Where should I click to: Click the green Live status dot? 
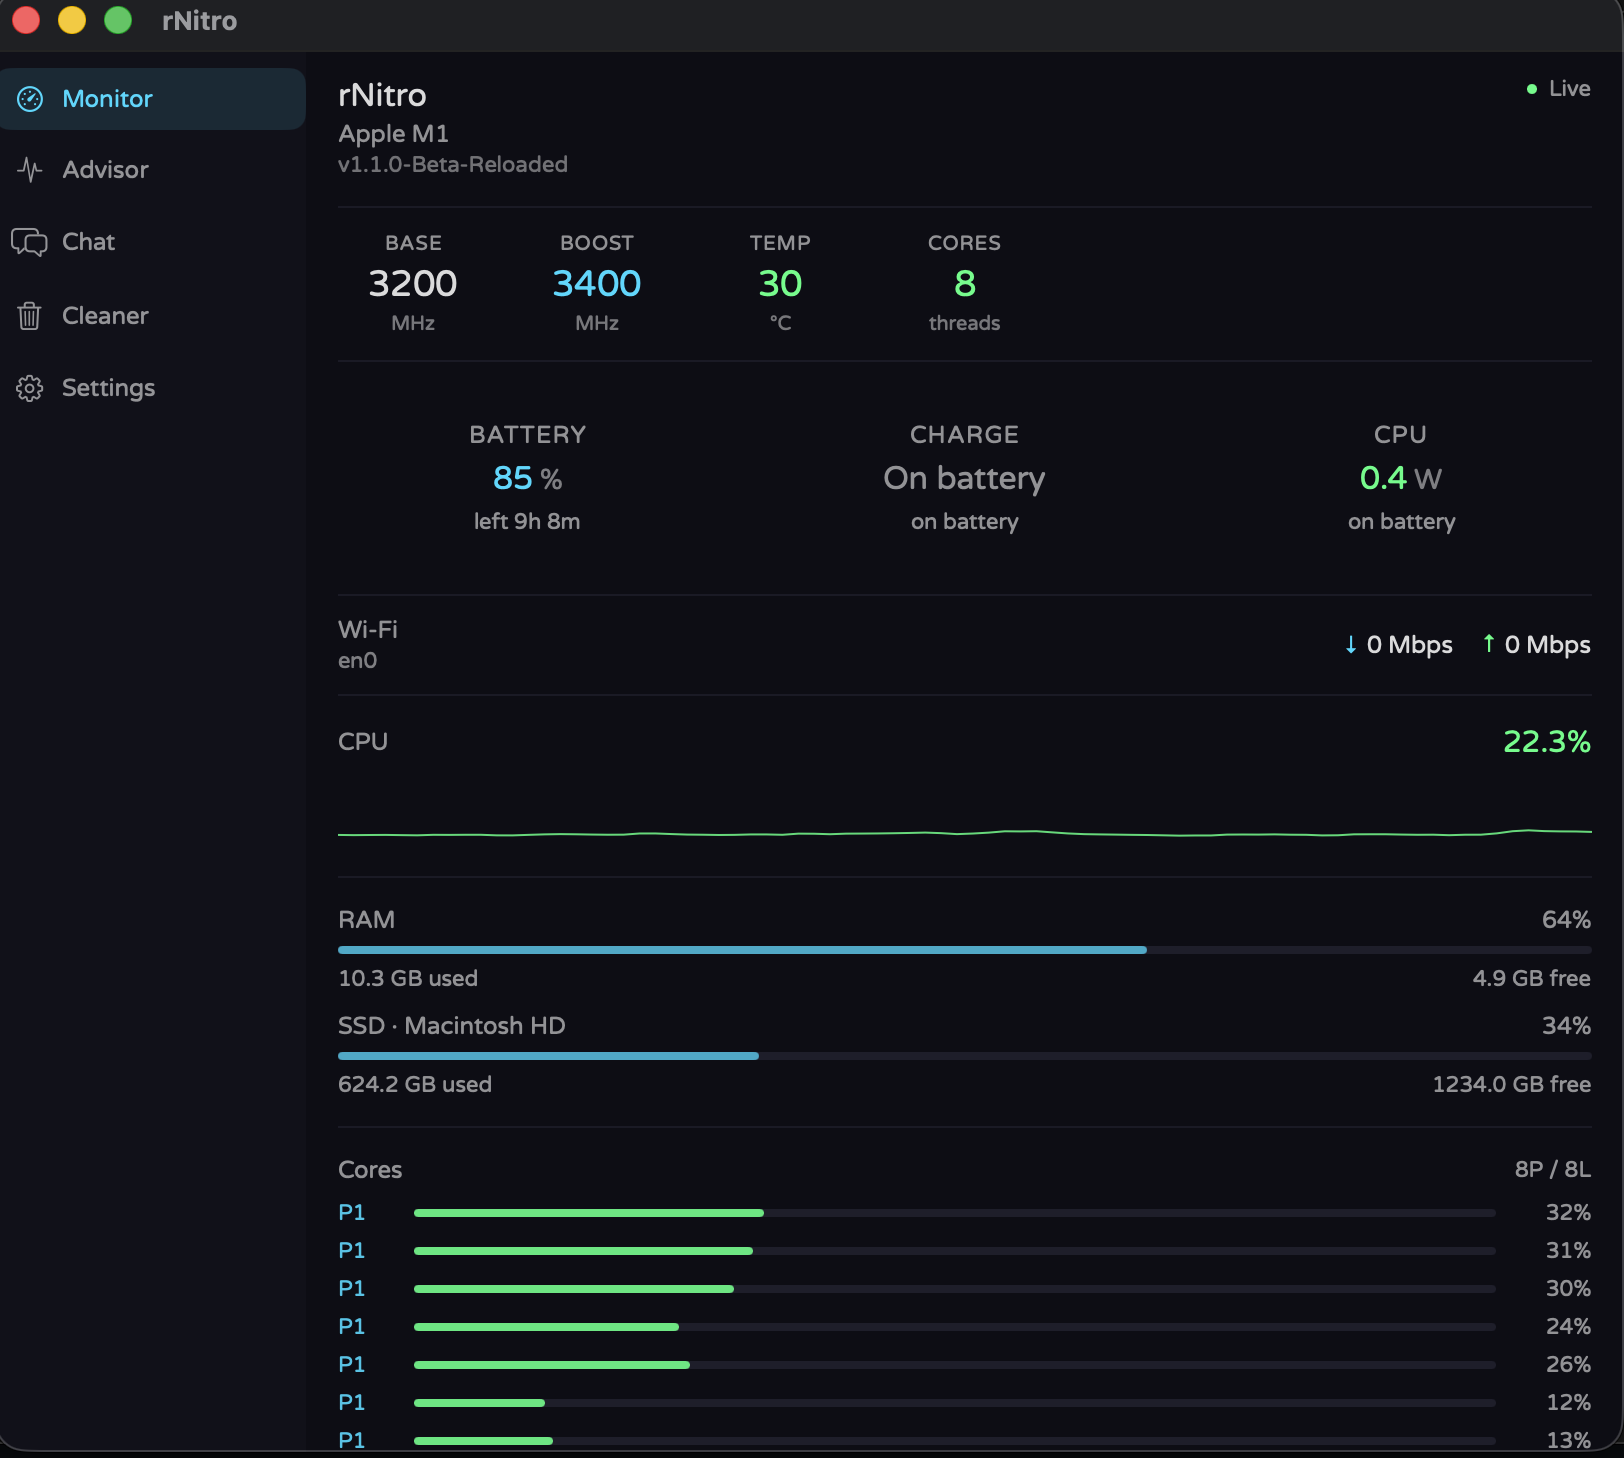coord(1531,89)
